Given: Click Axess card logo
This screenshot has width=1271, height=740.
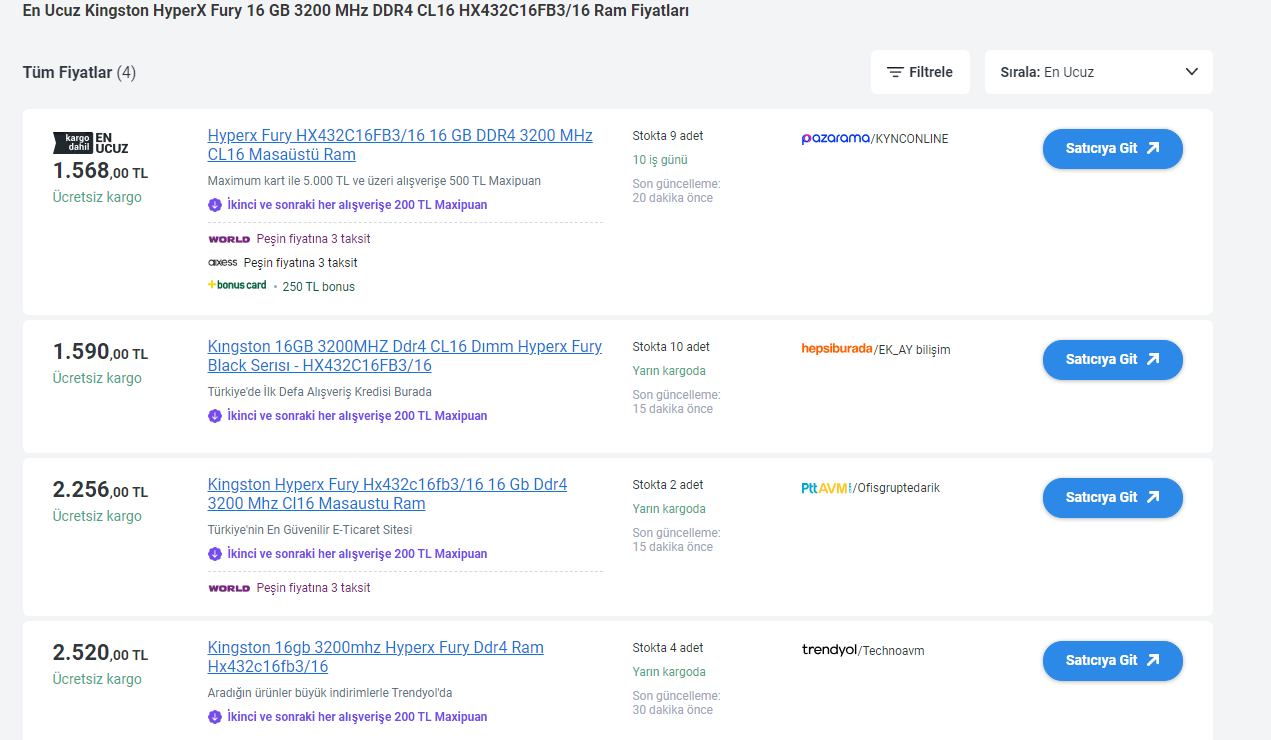Looking at the screenshot, I should (222, 263).
